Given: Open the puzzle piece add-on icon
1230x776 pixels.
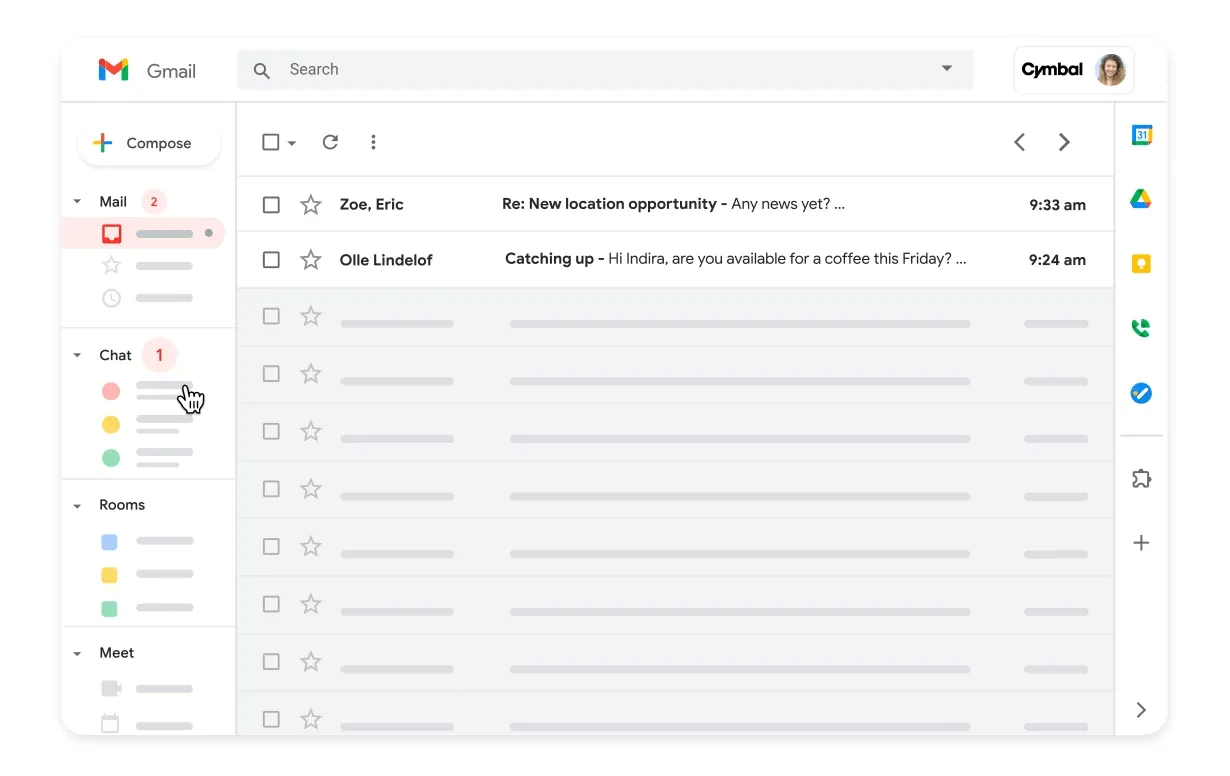Looking at the screenshot, I should click(x=1141, y=479).
